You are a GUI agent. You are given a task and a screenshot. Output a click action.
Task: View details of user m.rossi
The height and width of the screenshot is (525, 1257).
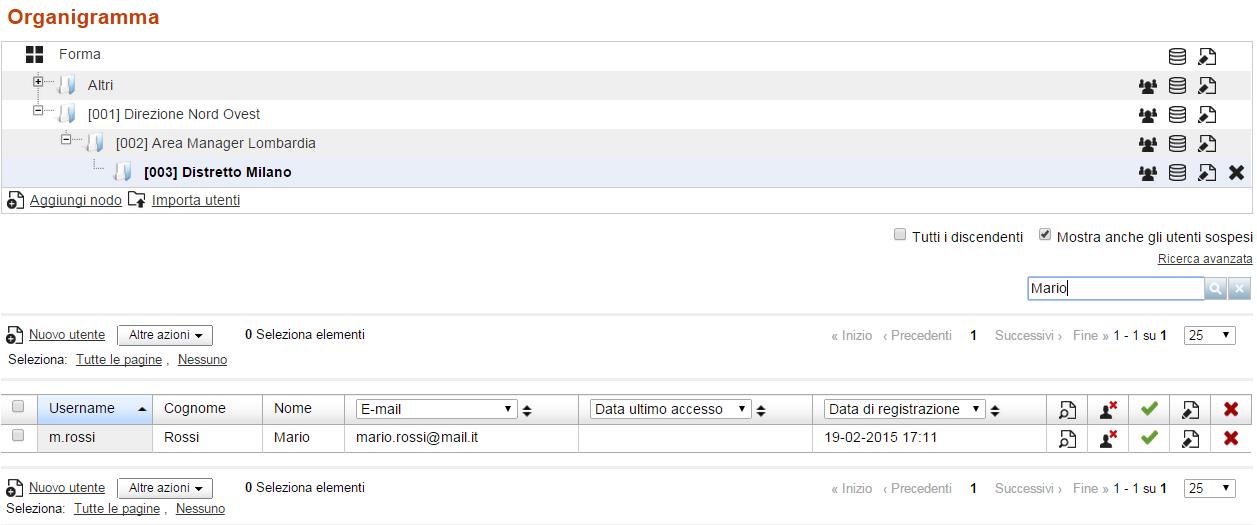tap(1067, 438)
